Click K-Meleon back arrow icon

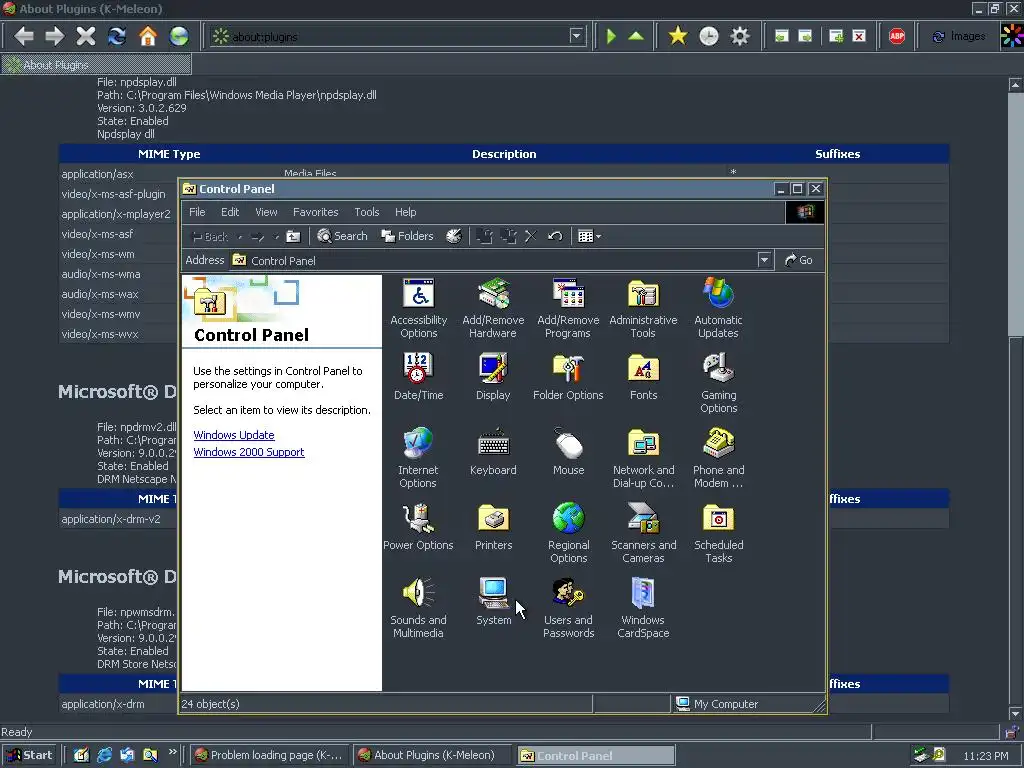(x=24, y=36)
